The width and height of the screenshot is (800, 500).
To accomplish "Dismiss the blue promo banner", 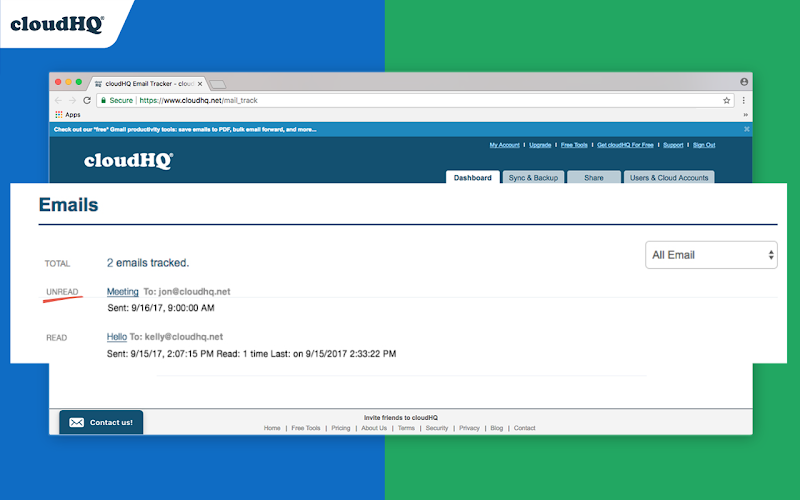I will 746,129.
